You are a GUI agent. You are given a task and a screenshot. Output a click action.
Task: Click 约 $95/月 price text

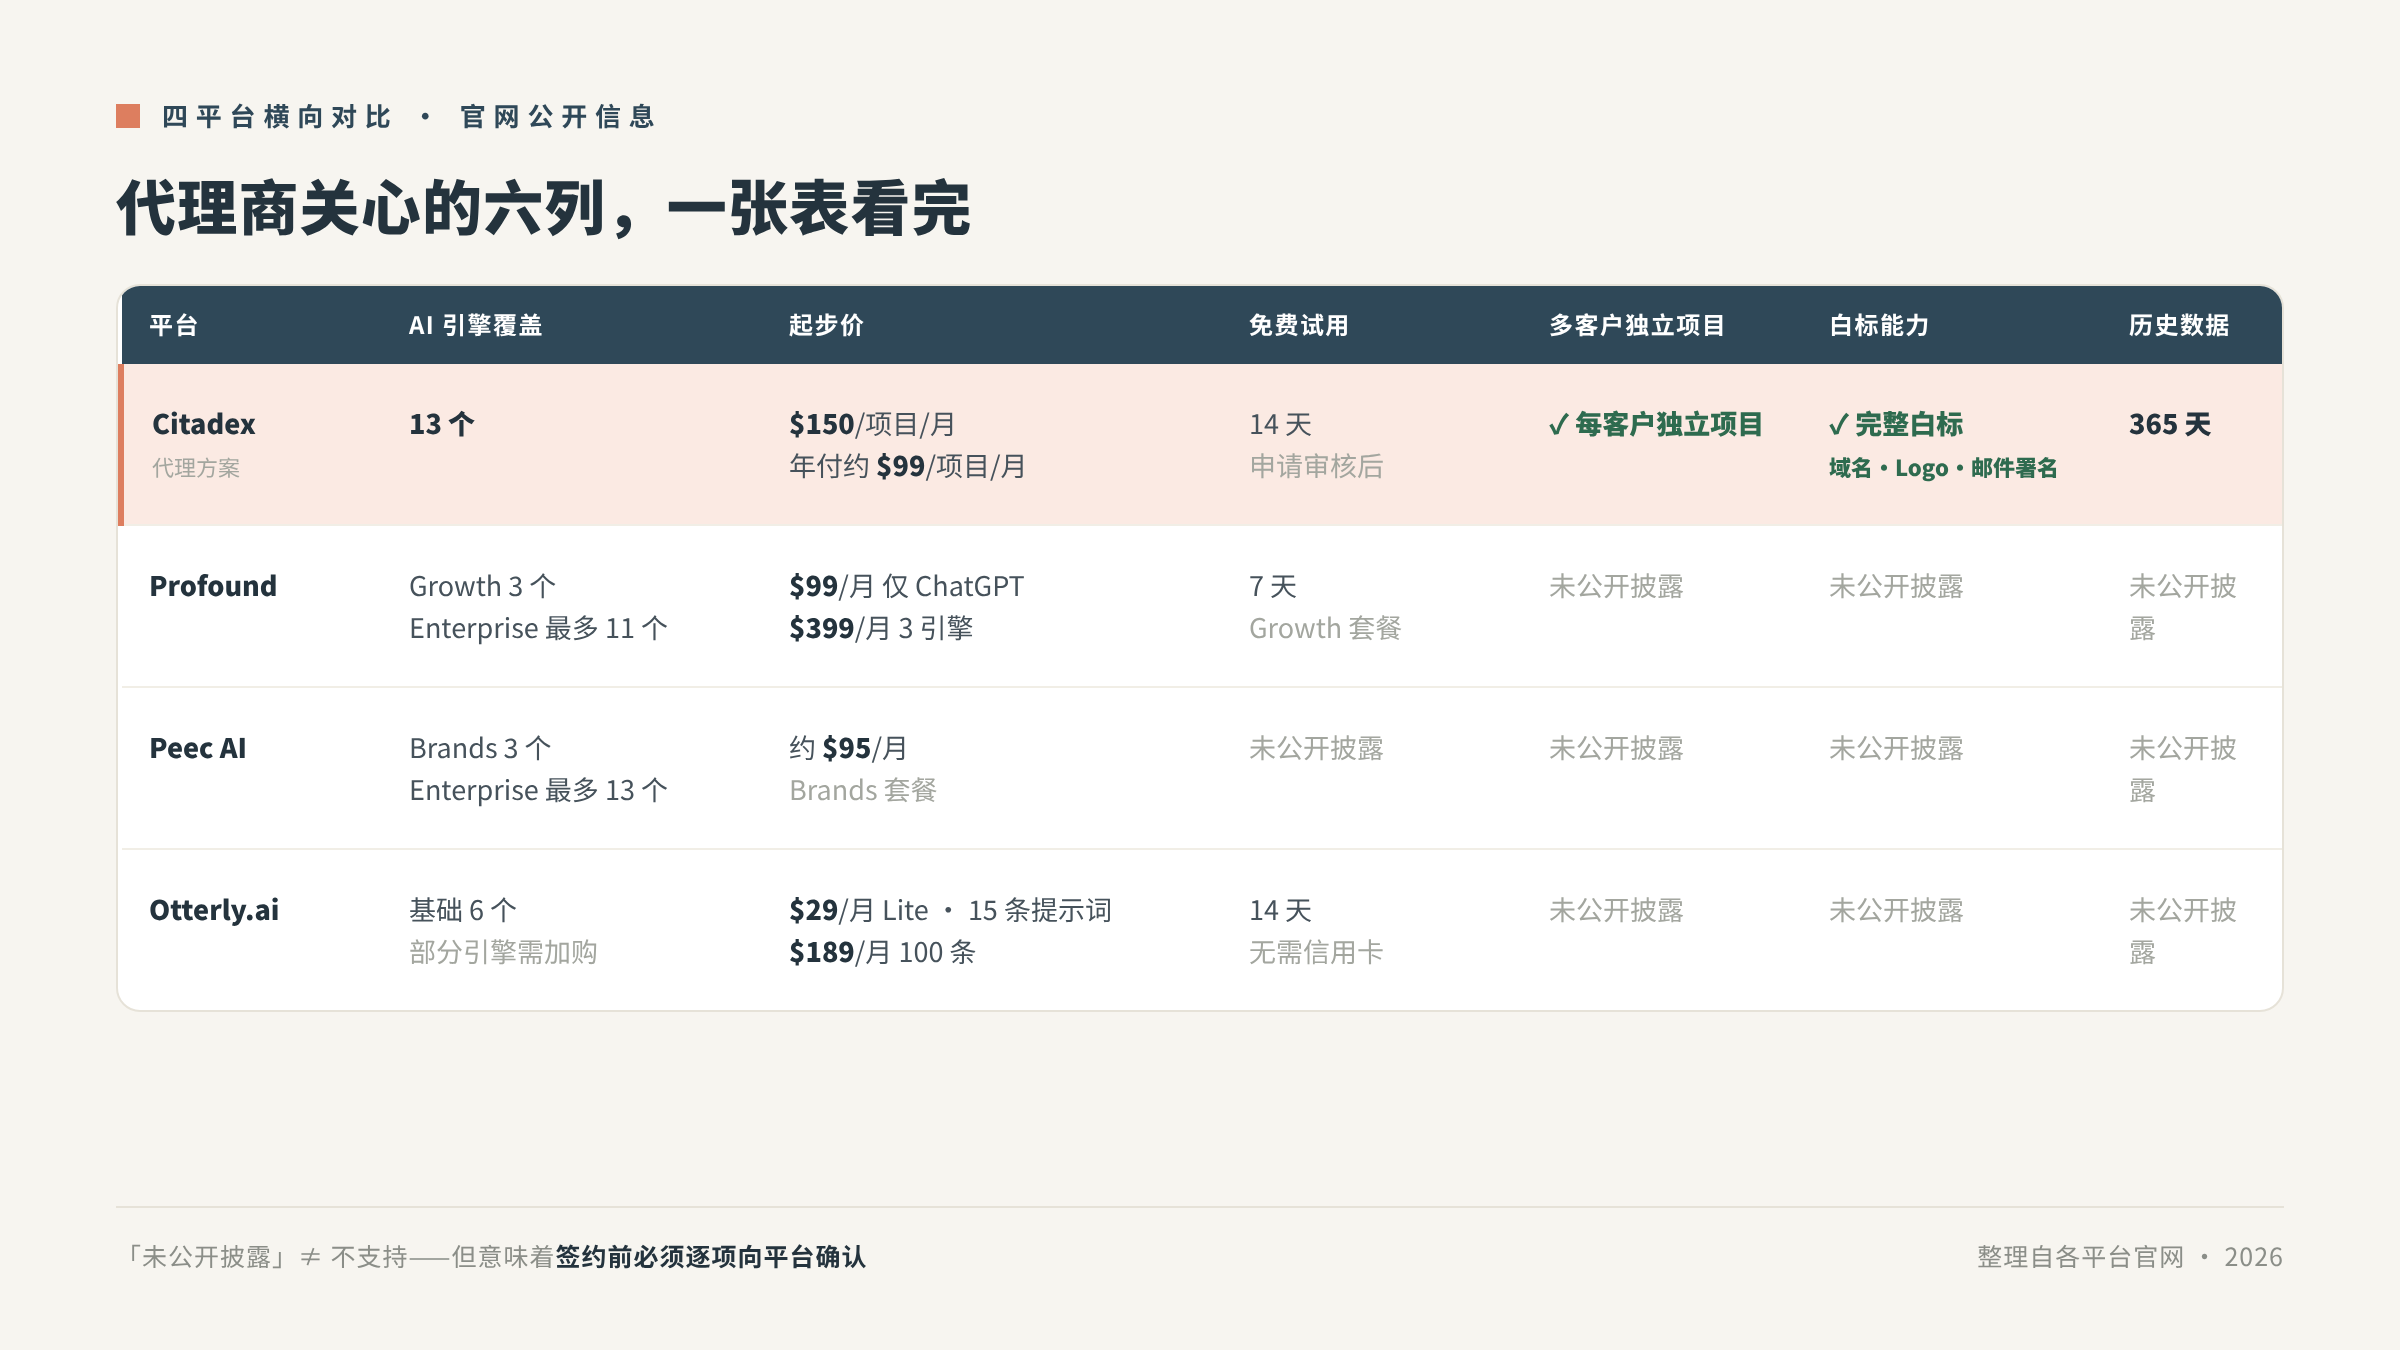coord(848,748)
